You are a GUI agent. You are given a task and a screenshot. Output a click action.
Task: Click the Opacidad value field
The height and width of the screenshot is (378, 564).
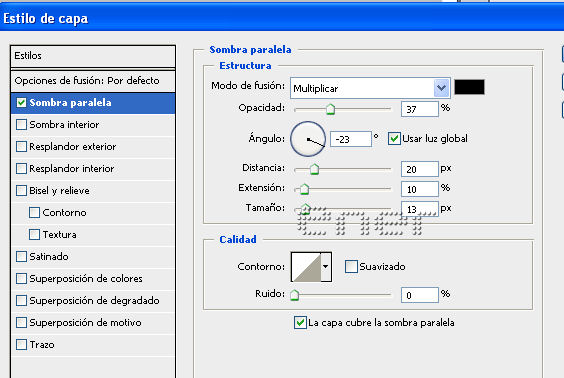click(420, 109)
